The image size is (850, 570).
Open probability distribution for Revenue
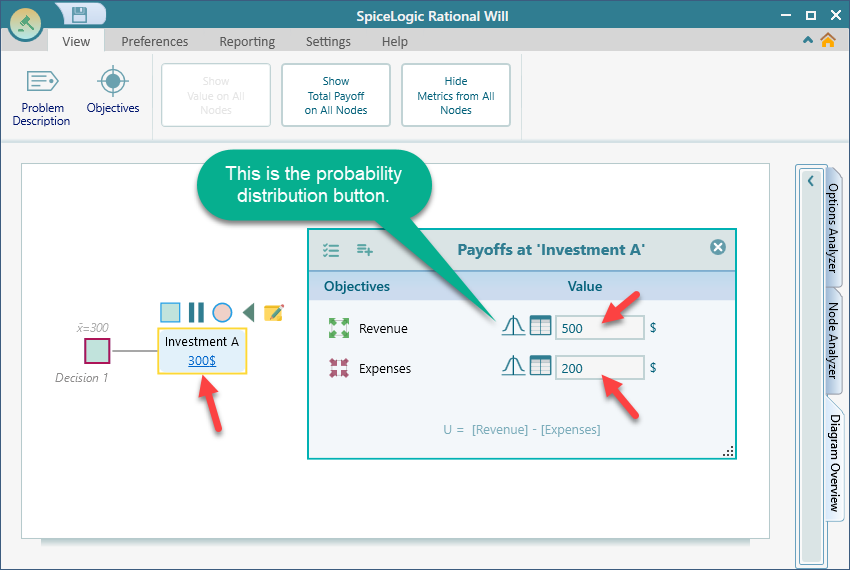coord(513,326)
